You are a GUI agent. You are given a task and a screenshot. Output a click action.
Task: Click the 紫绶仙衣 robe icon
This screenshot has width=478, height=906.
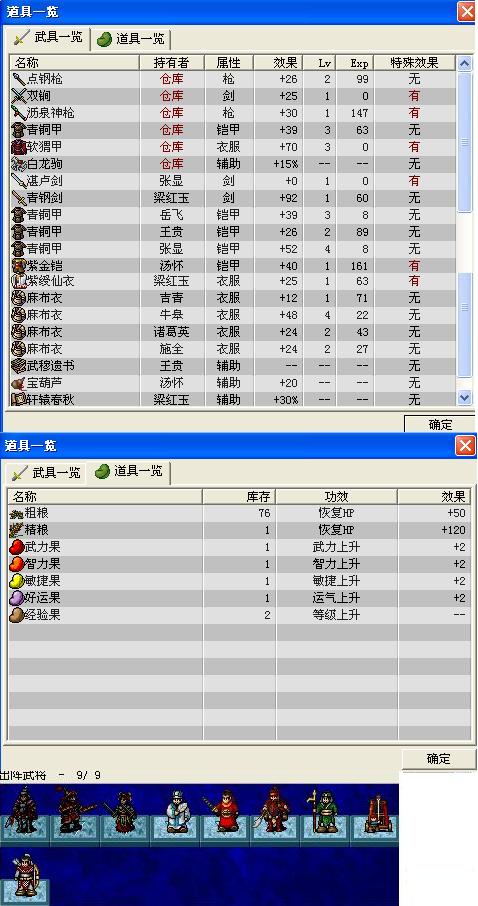18,282
